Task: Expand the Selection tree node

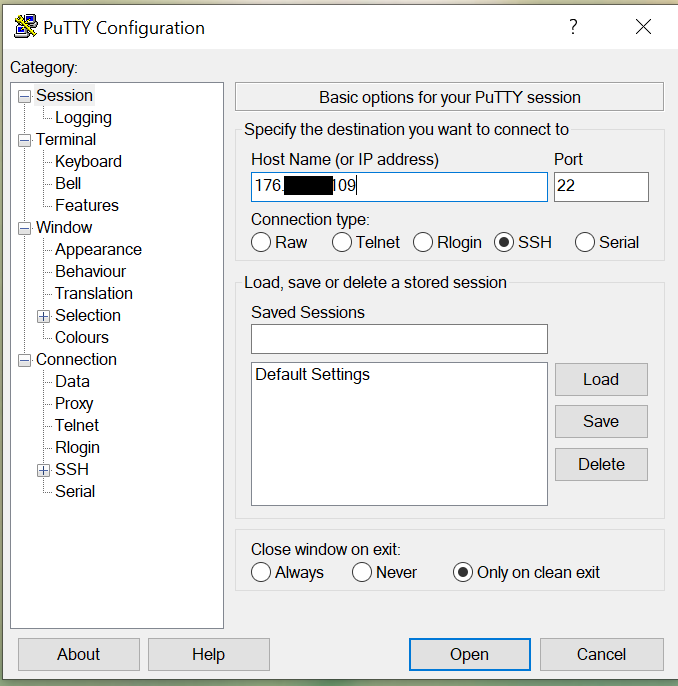Action: click(43, 316)
